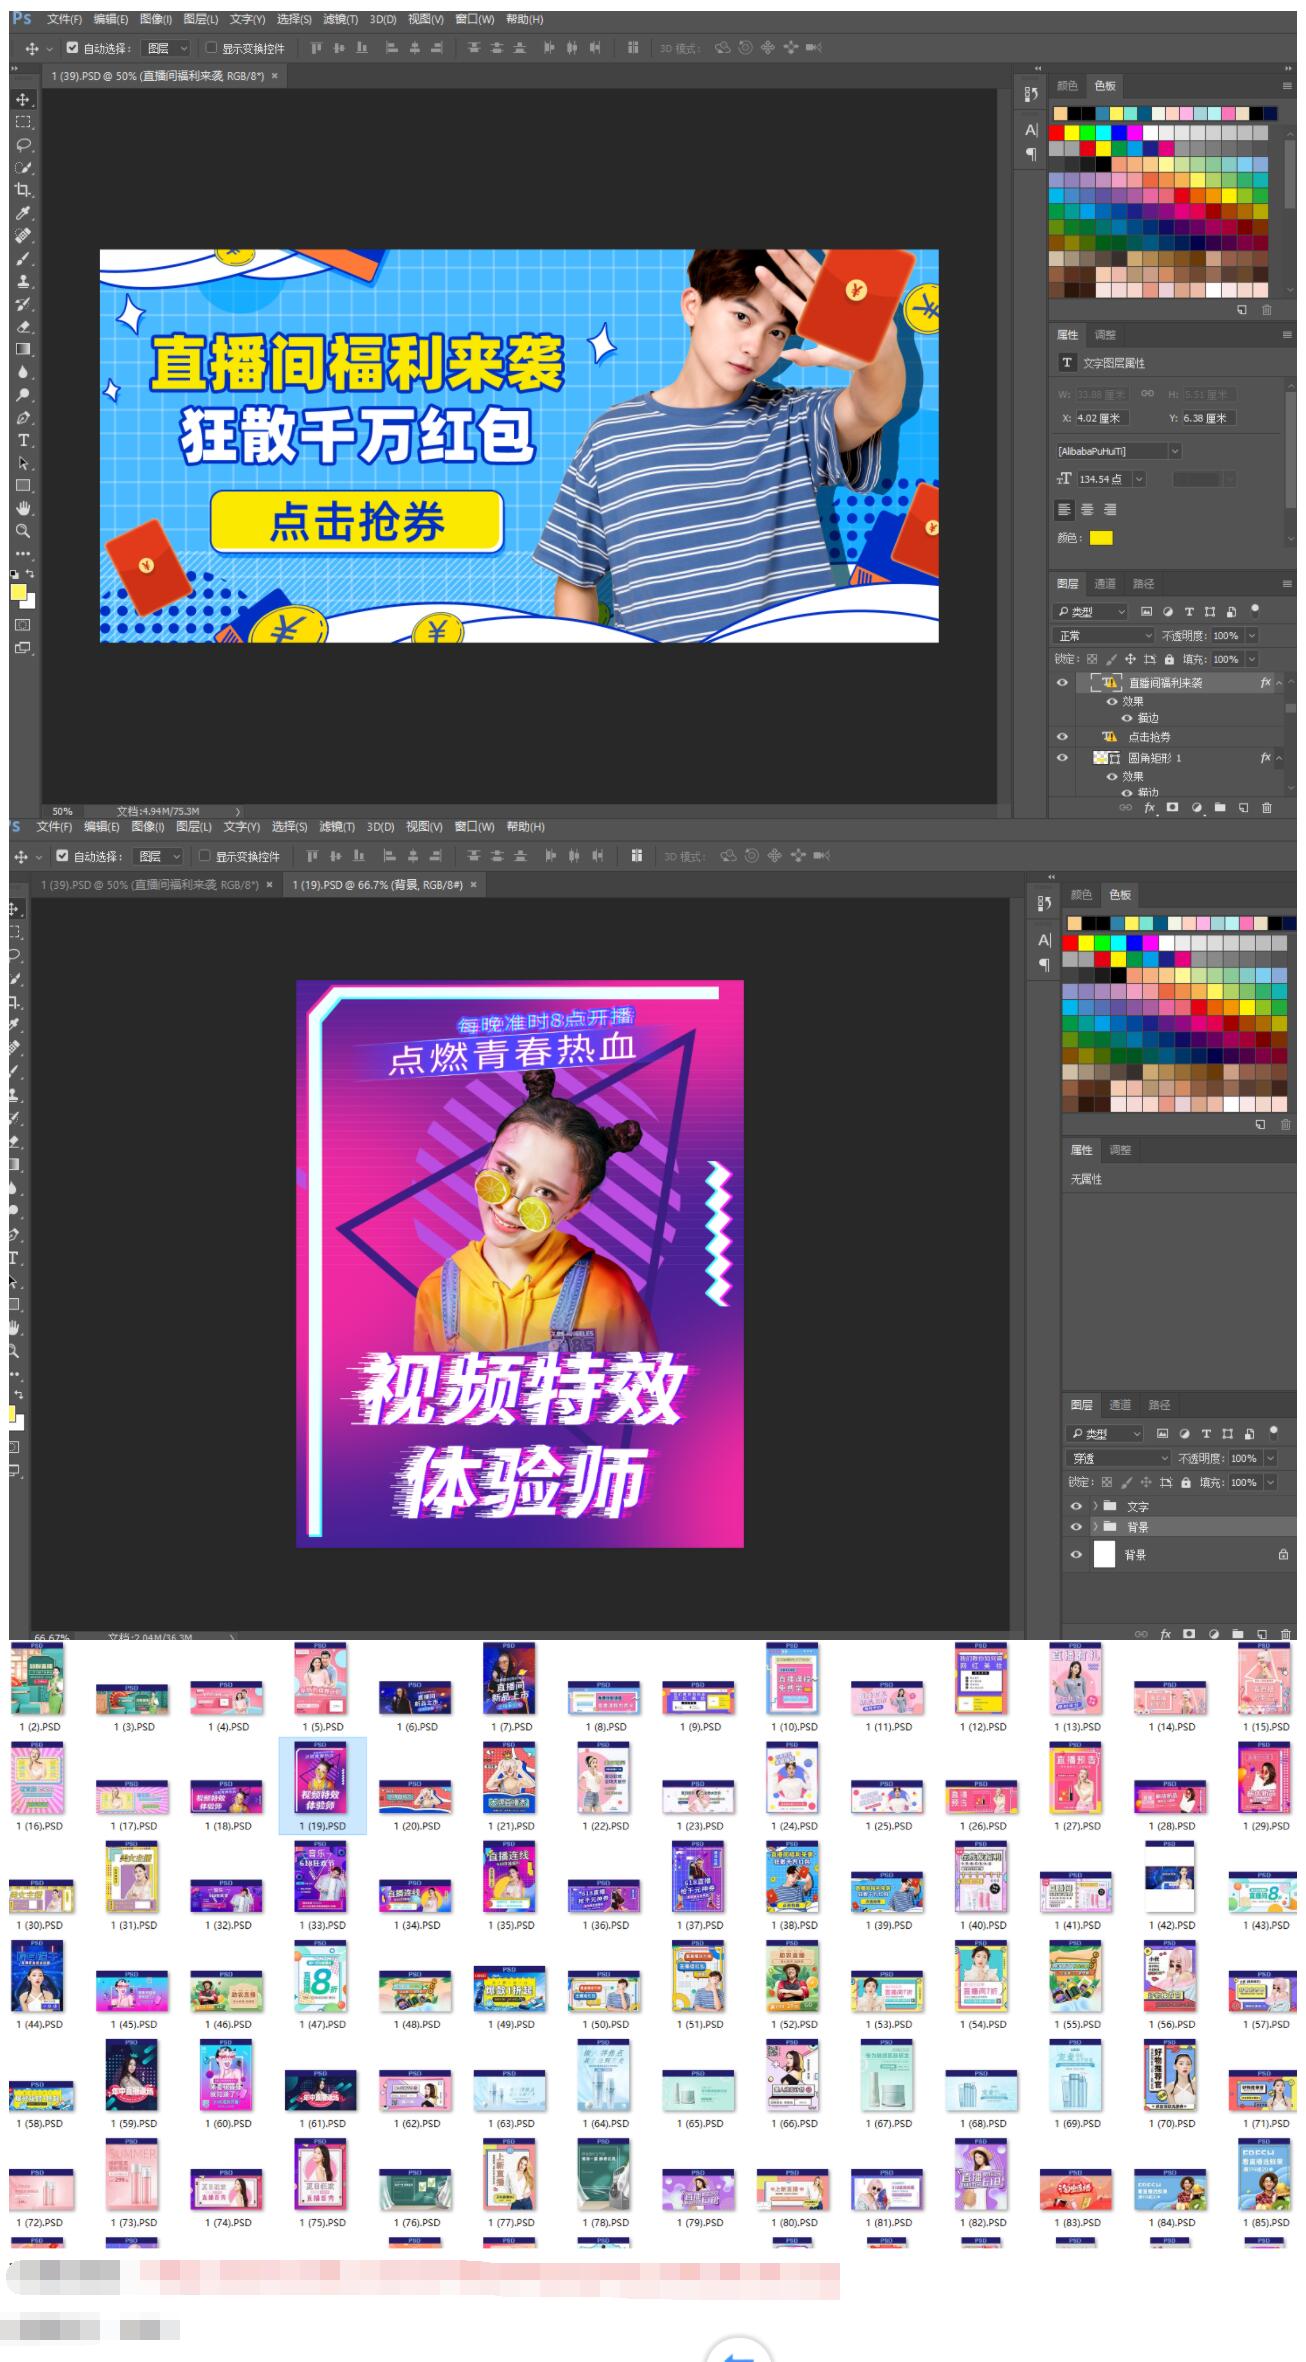Choose the Eraser tool in upper toolbar

tap(22, 327)
